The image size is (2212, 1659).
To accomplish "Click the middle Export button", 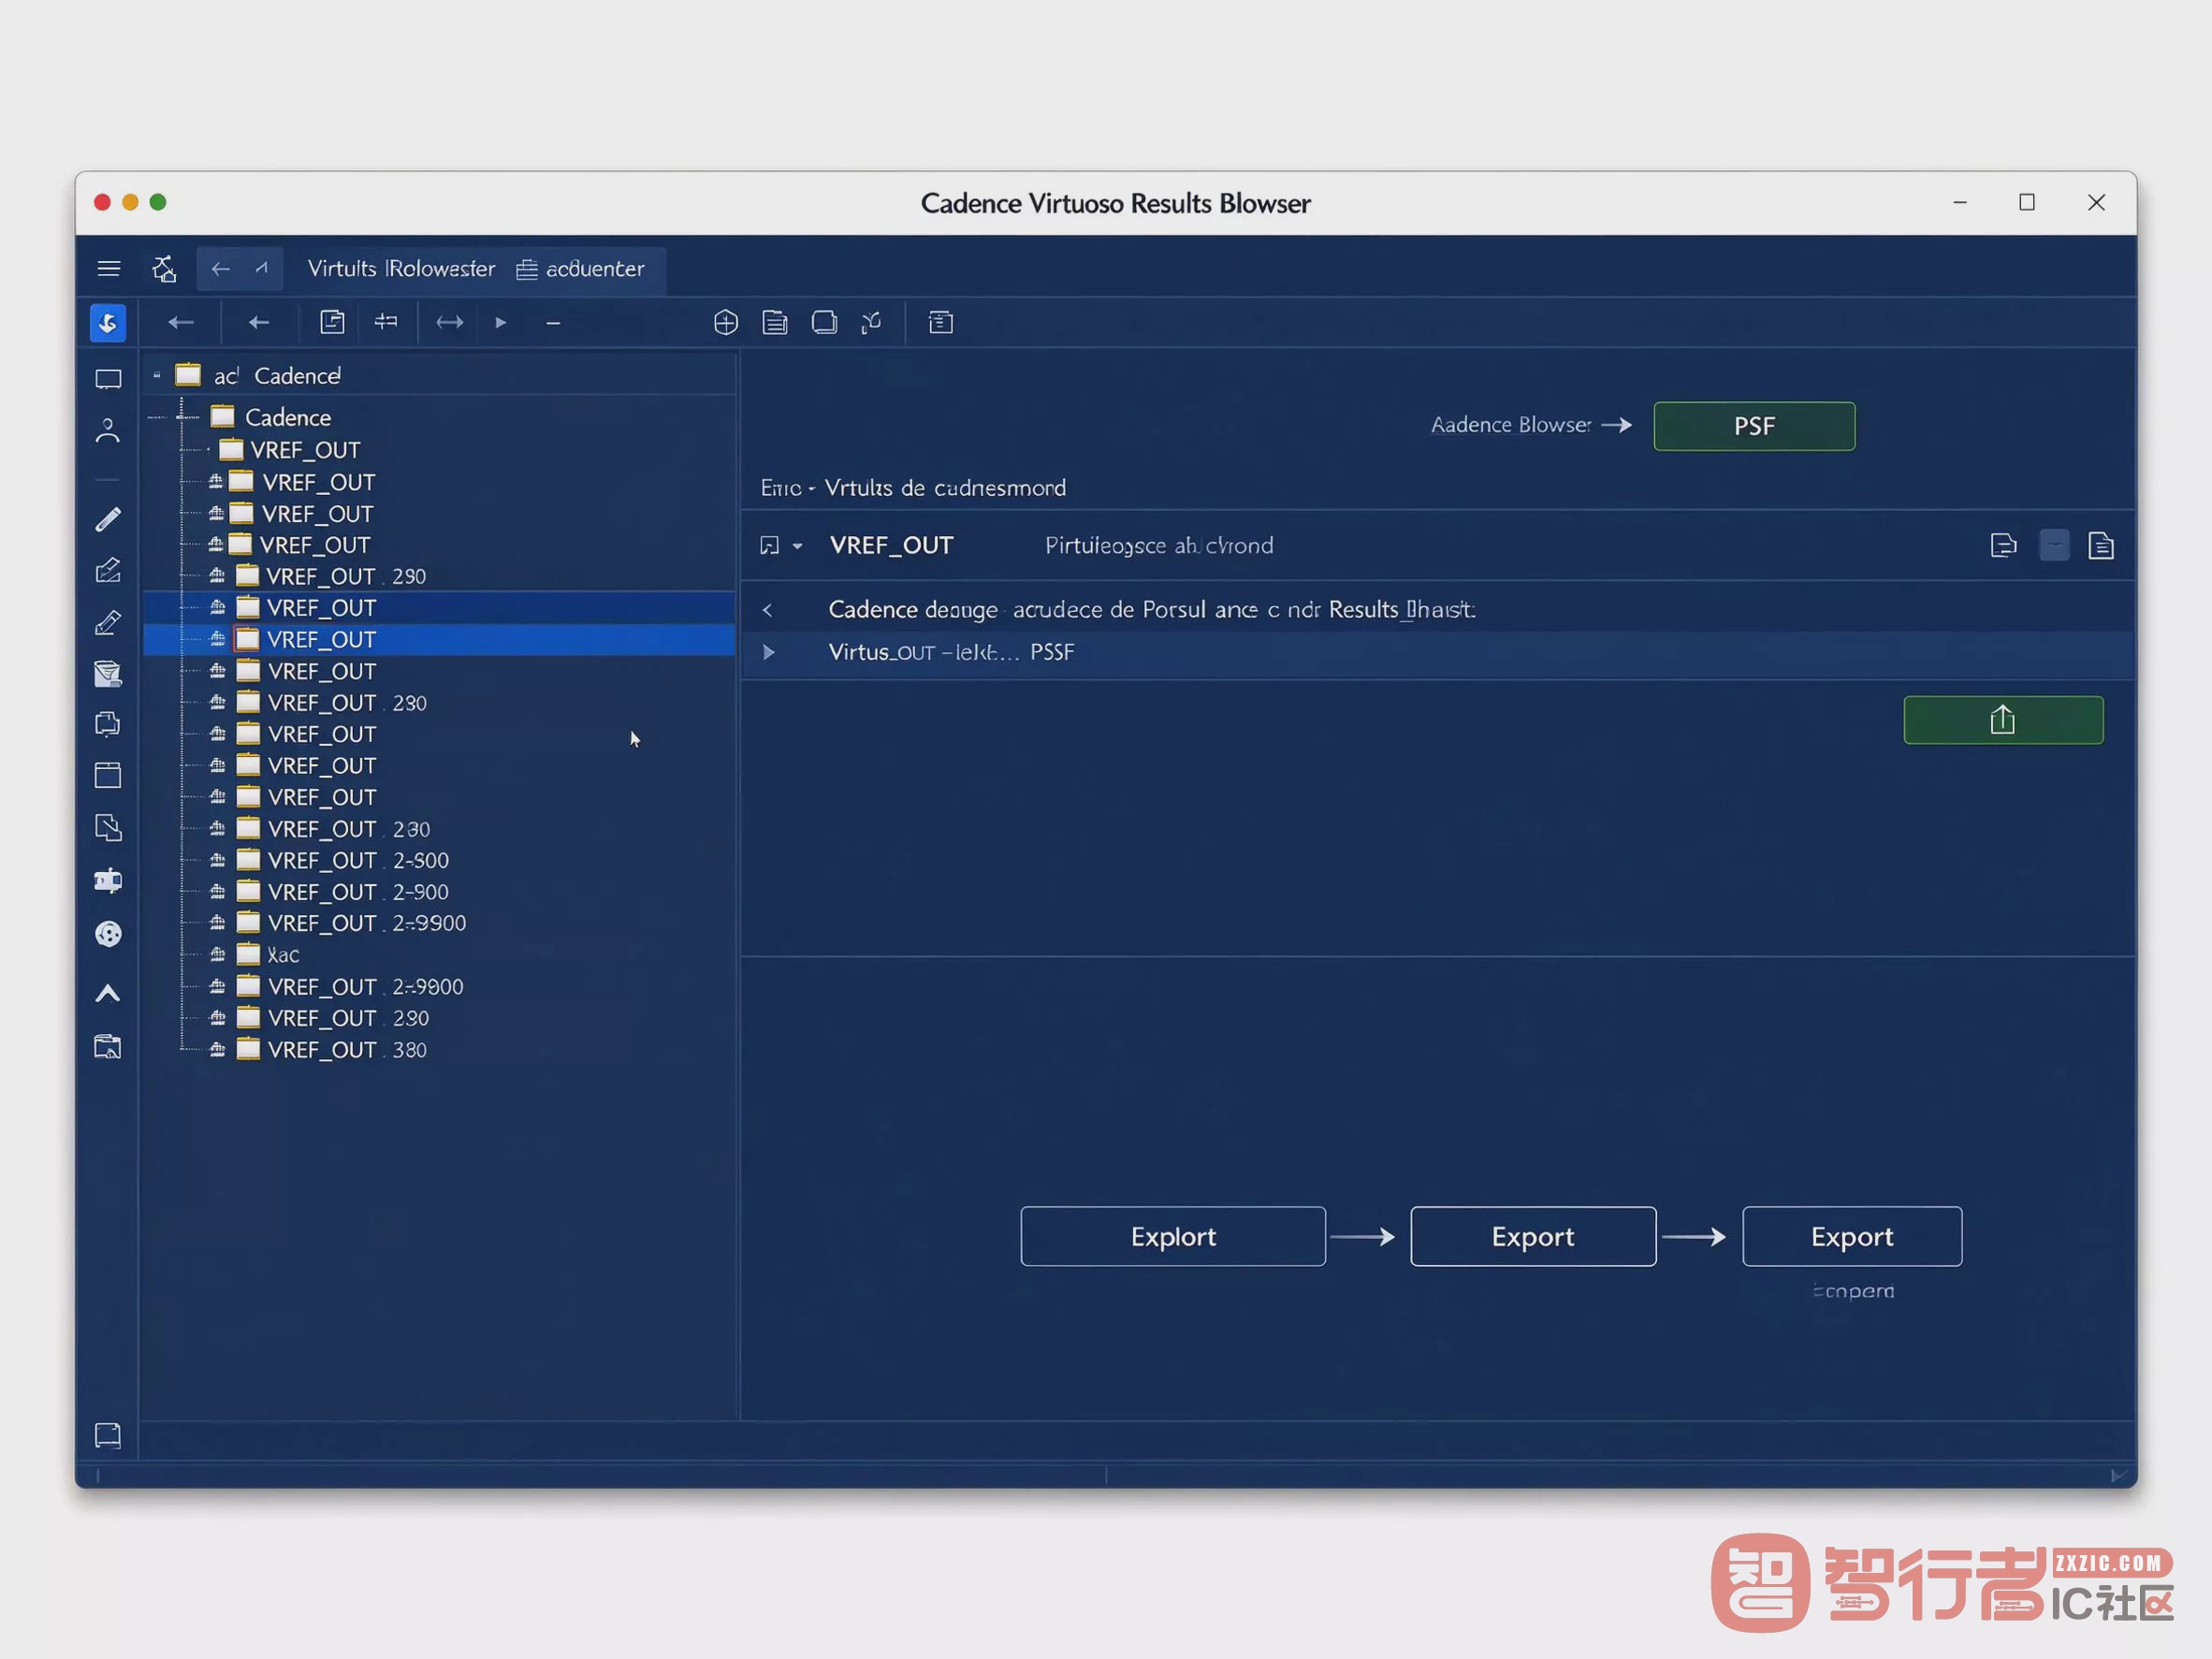I will pyautogui.click(x=1533, y=1236).
